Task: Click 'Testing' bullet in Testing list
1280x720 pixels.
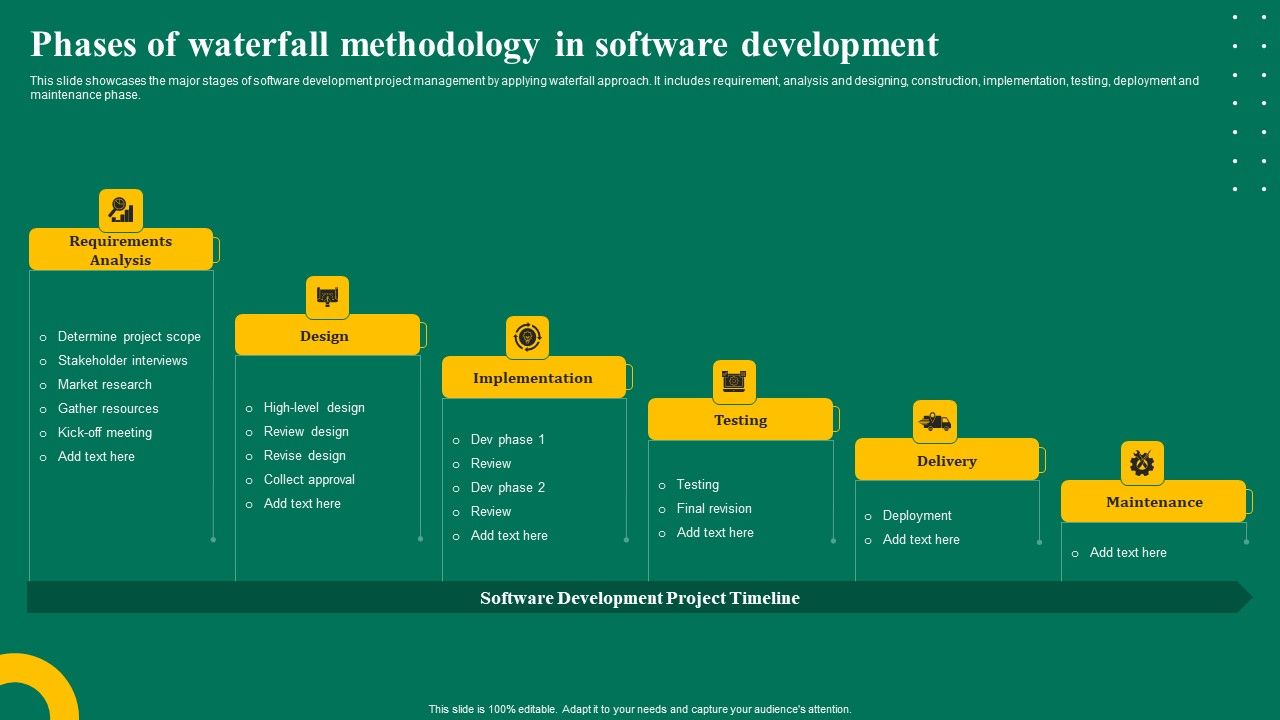Action: [698, 484]
